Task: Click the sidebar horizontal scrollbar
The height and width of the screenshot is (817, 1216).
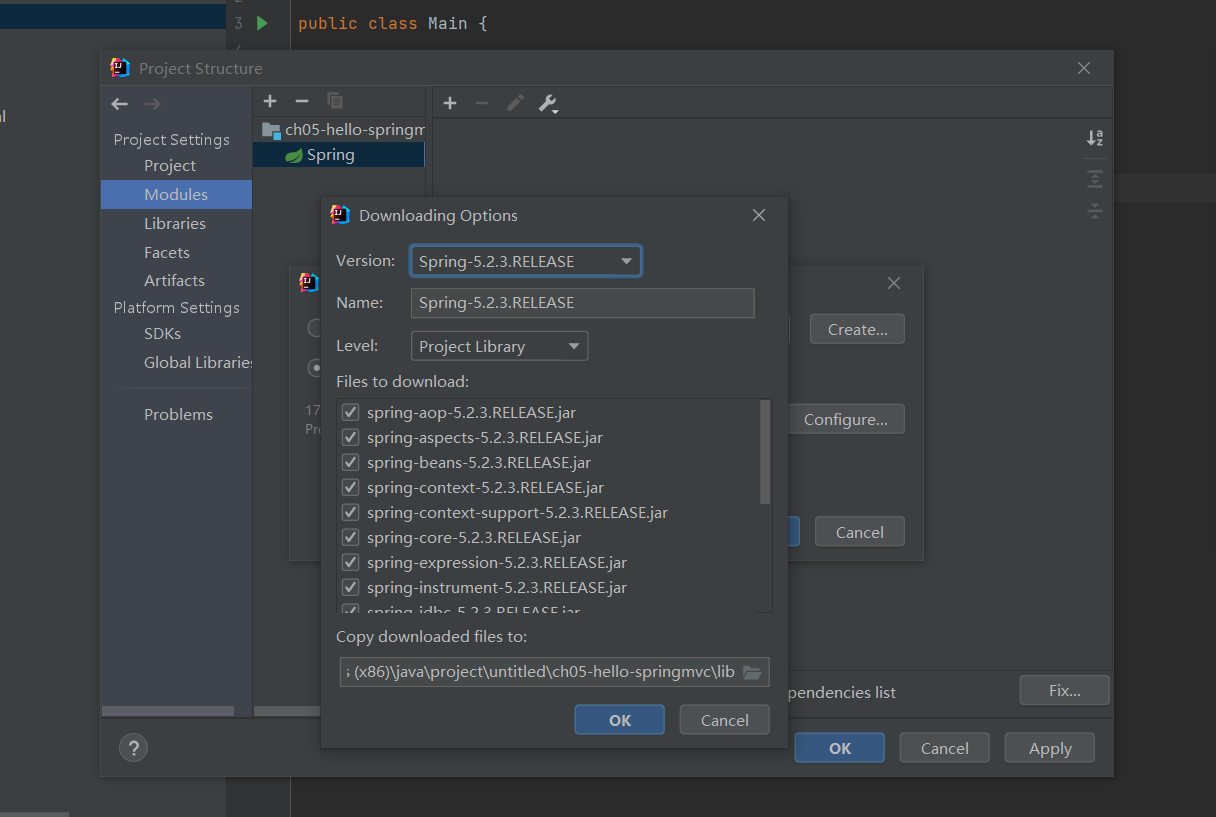Action: pos(168,711)
